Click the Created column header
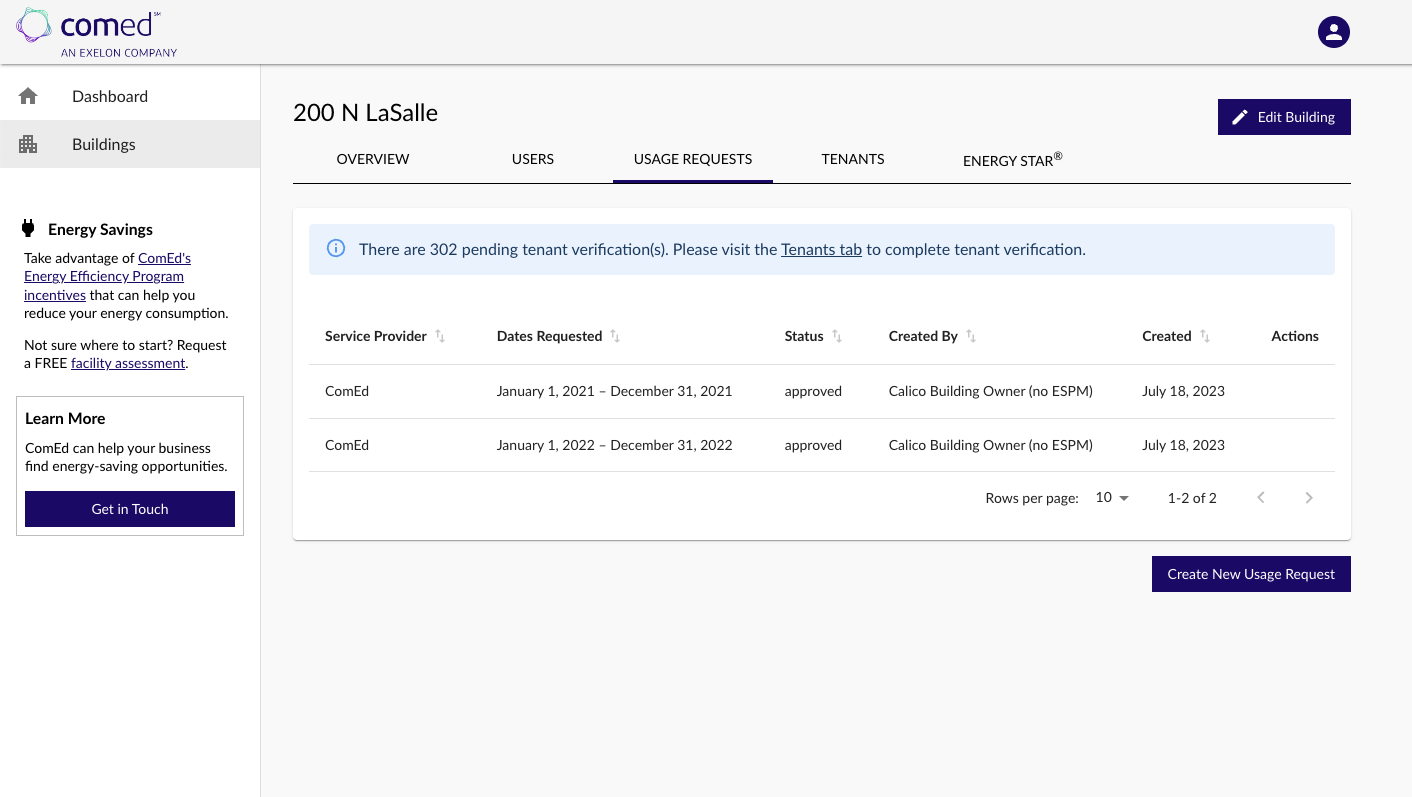Screen dimensions: 1412x797 click(x=1167, y=336)
